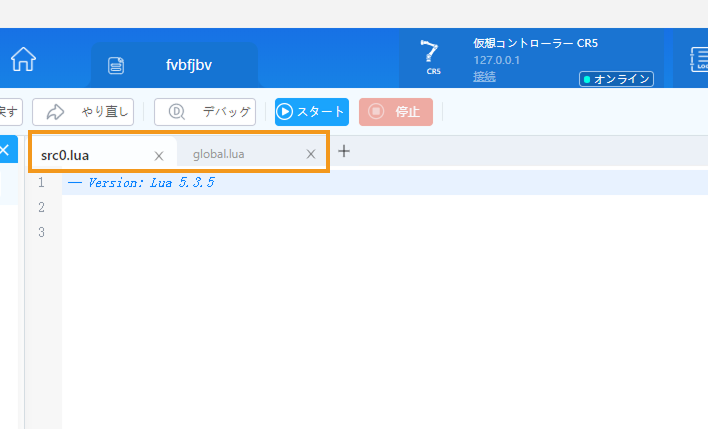Screen dimensions: 713x429
Task: Open the fvbfjbv project tab
Action: pos(175,65)
